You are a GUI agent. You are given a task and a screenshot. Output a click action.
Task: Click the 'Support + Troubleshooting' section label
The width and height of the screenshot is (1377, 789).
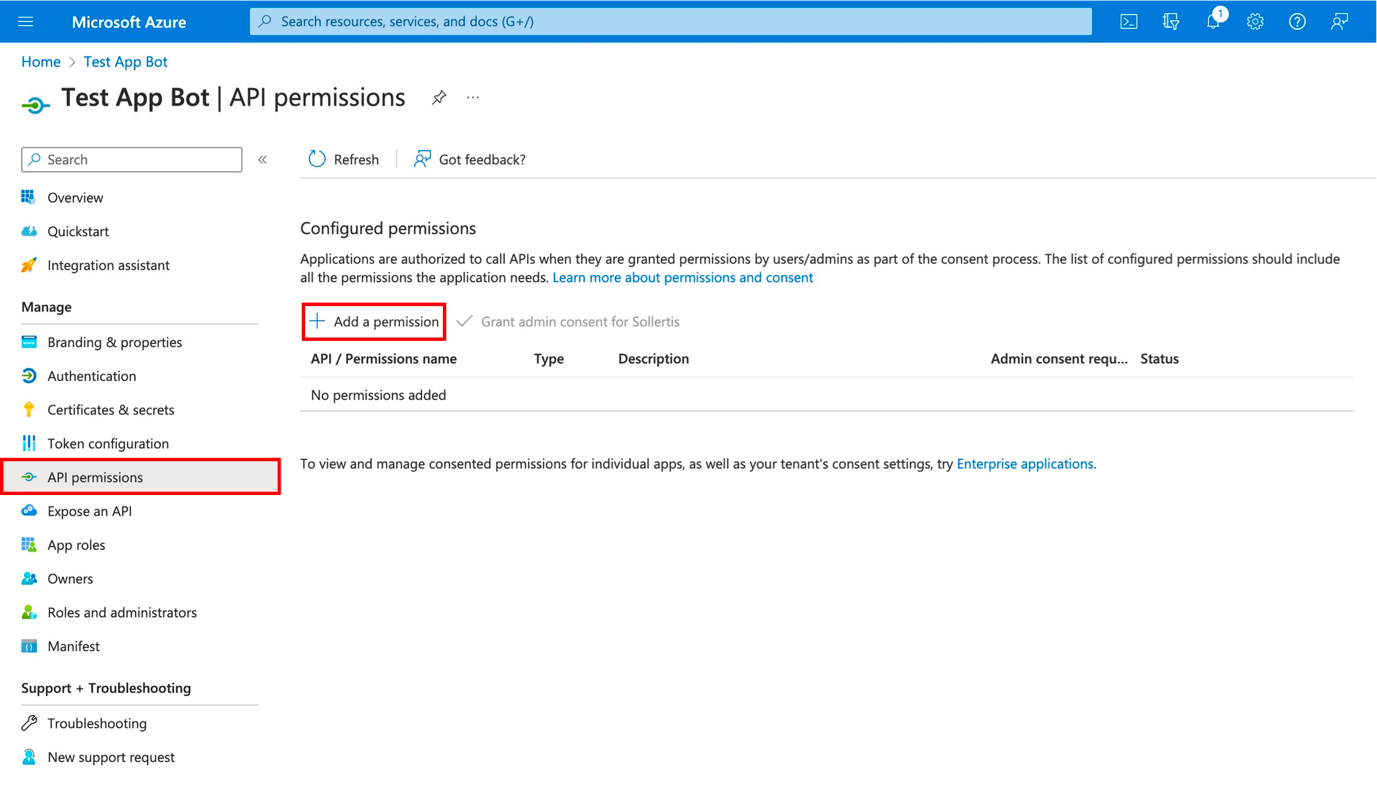106,688
